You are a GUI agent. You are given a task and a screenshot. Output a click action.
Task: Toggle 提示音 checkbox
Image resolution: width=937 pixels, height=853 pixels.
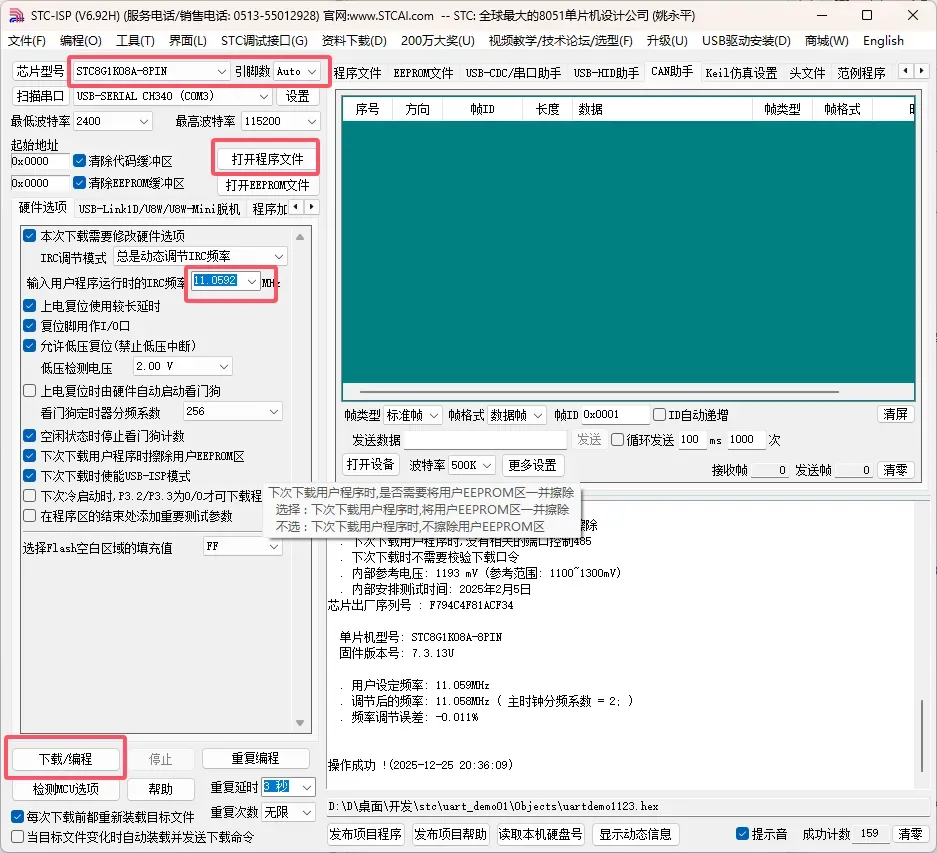tap(743, 833)
